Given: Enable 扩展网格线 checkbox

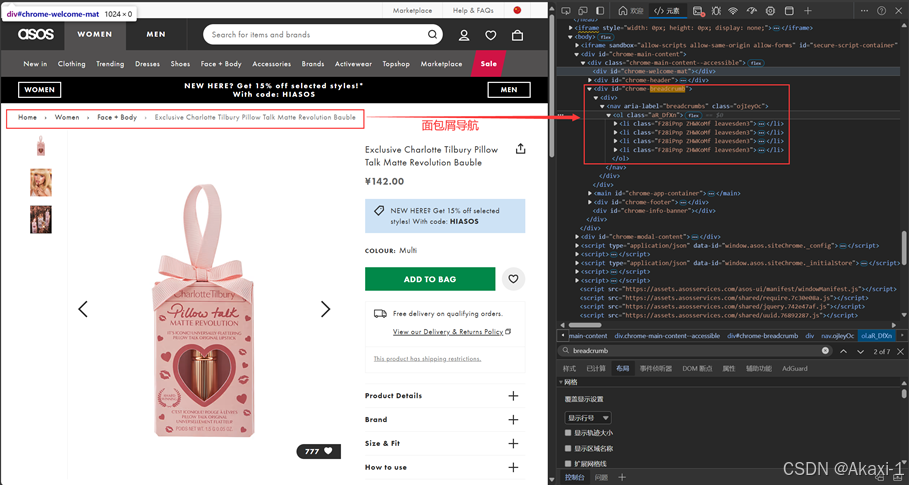Looking at the screenshot, I should pos(568,464).
